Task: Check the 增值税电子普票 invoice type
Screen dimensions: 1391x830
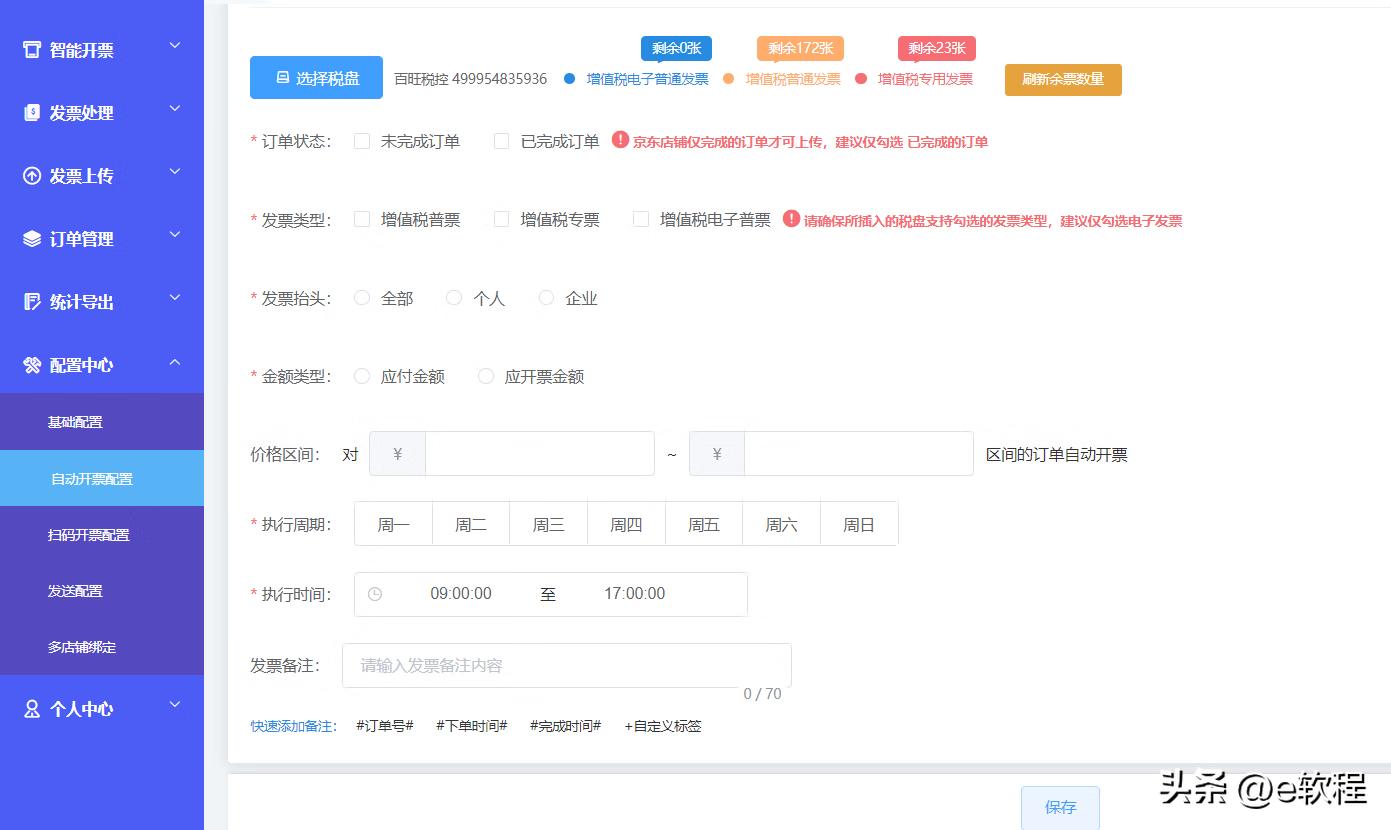Action: (640, 219)
